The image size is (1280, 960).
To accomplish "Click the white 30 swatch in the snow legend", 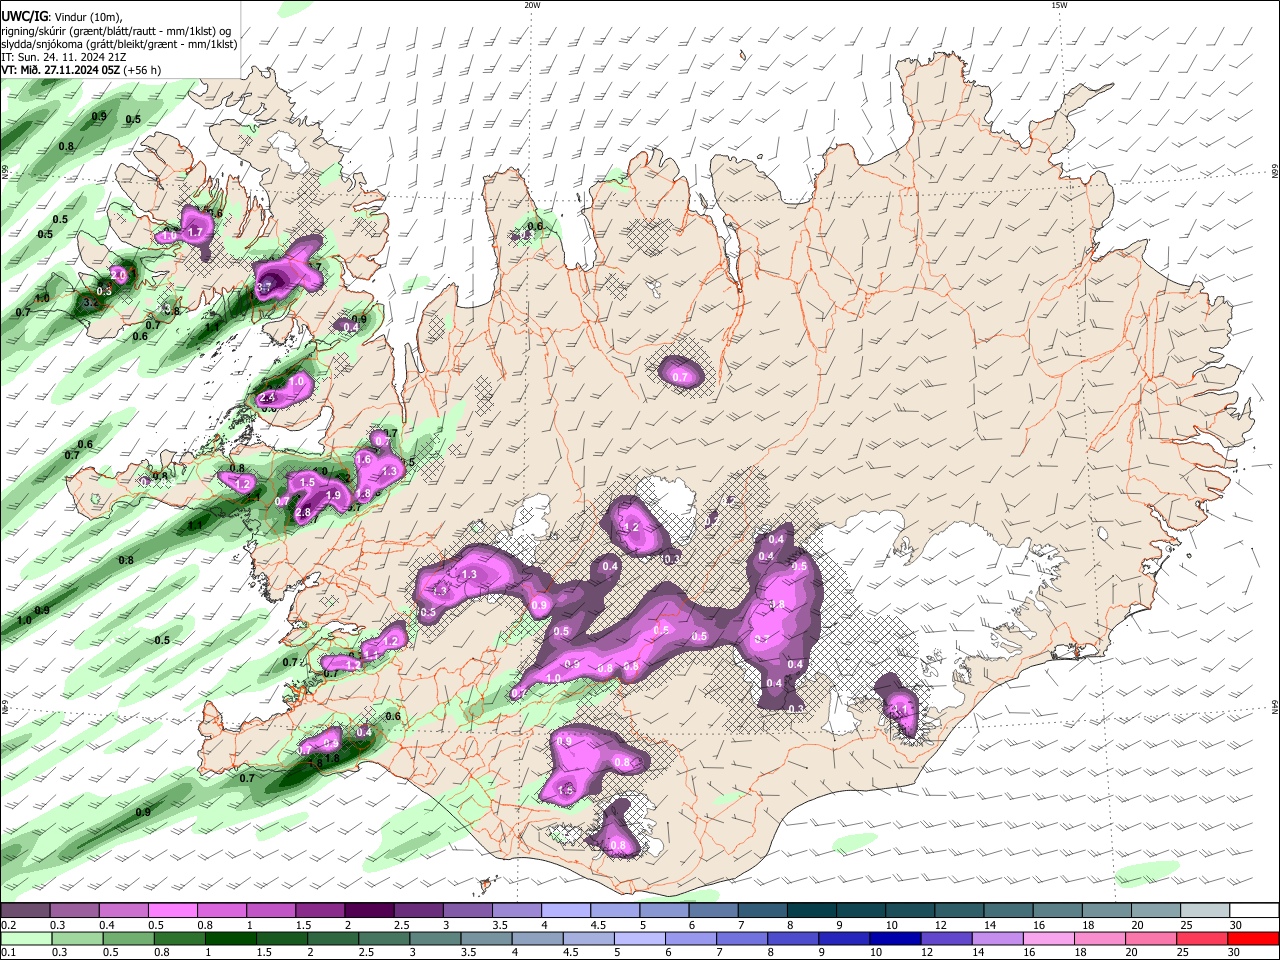I will (1254, 910).
